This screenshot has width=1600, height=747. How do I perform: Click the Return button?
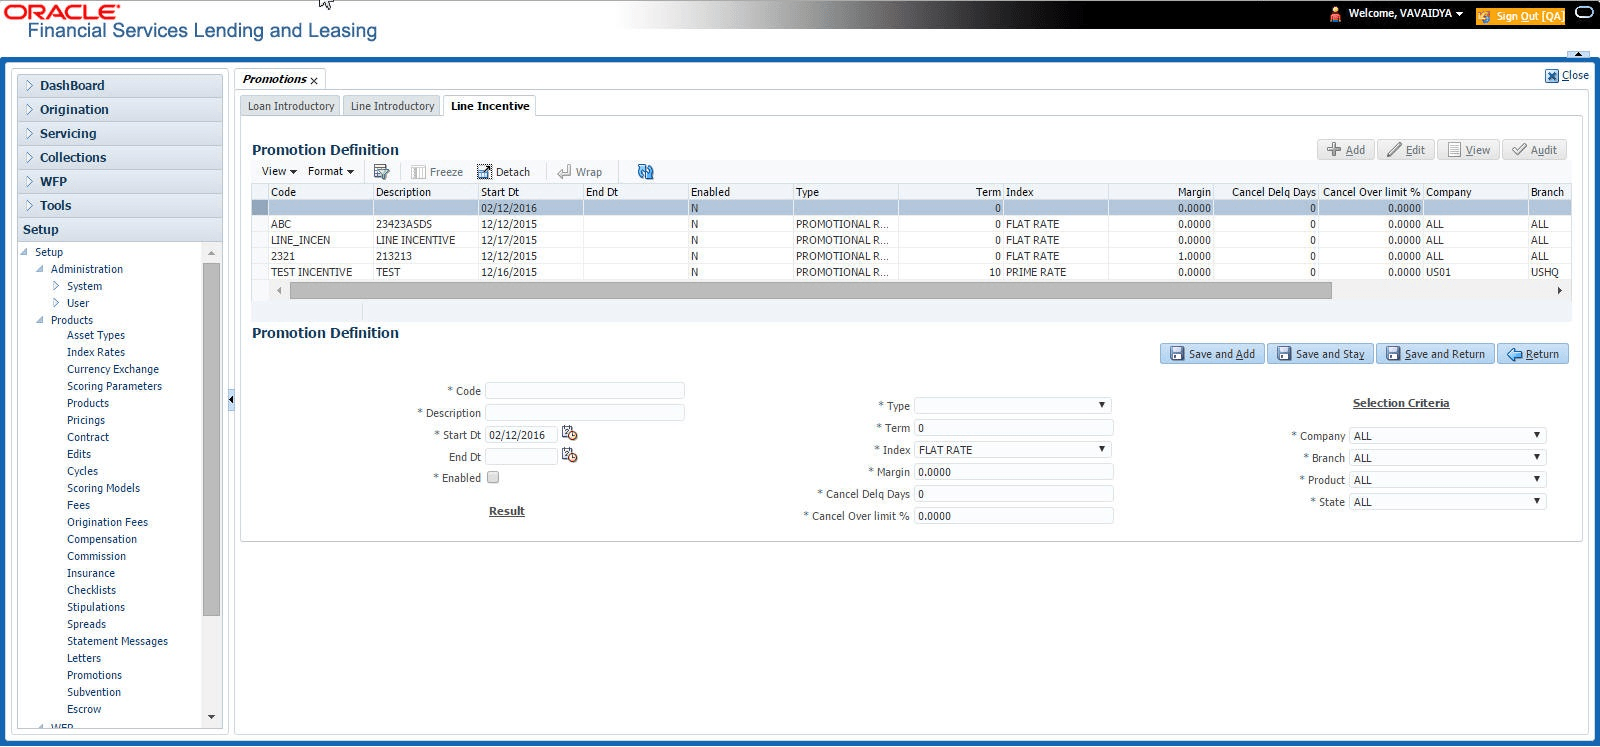pos(1533,354)
